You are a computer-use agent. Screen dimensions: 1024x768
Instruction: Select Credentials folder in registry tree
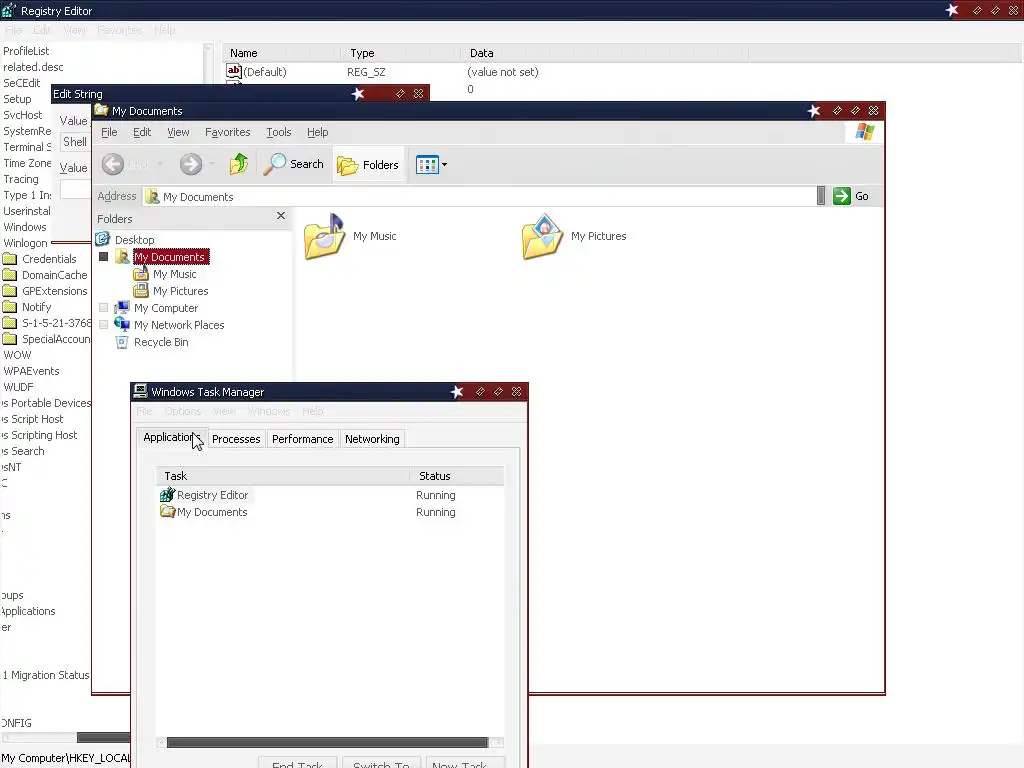pos(49,259)
